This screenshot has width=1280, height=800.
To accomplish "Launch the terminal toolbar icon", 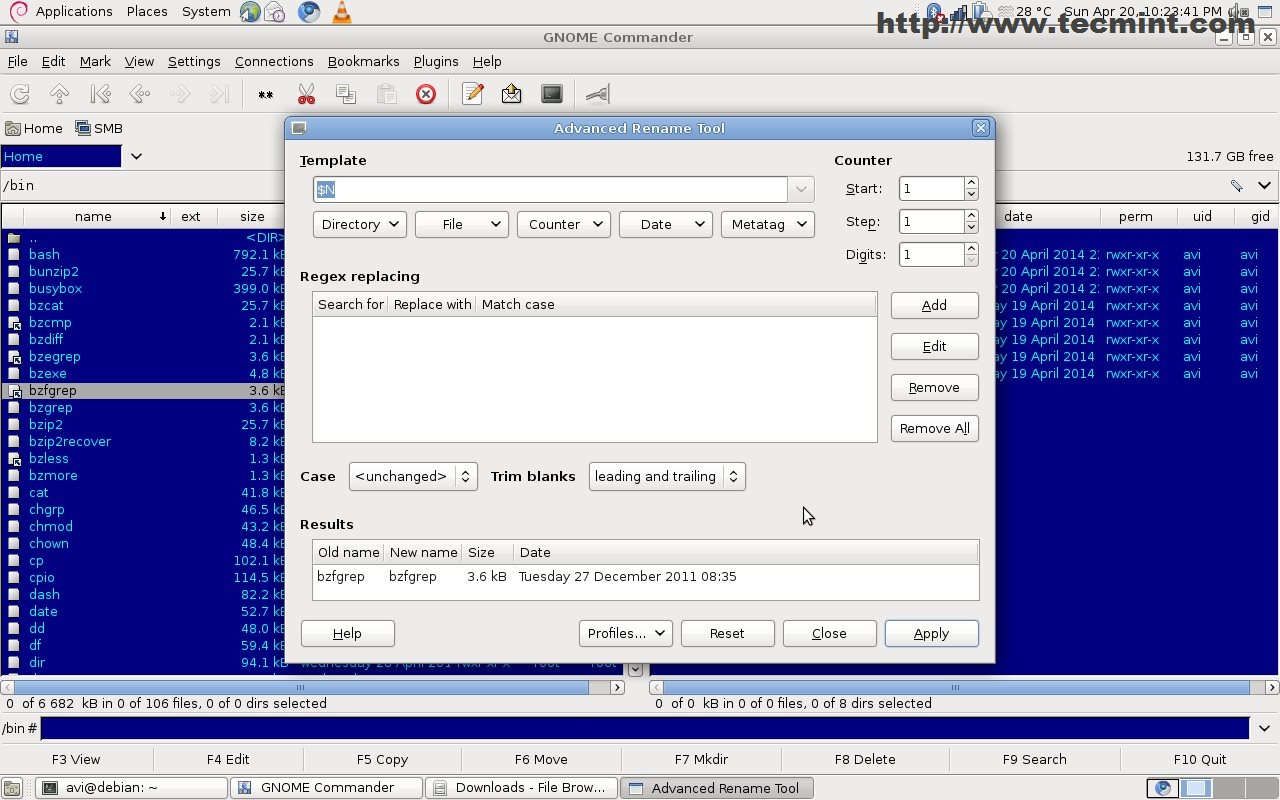I will coord(552,94).
